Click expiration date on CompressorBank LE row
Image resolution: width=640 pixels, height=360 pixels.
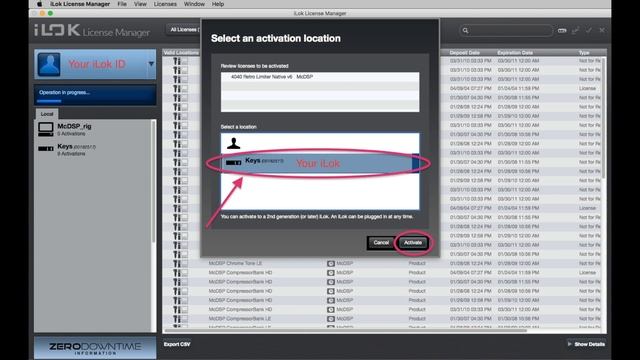click(518, 318)
